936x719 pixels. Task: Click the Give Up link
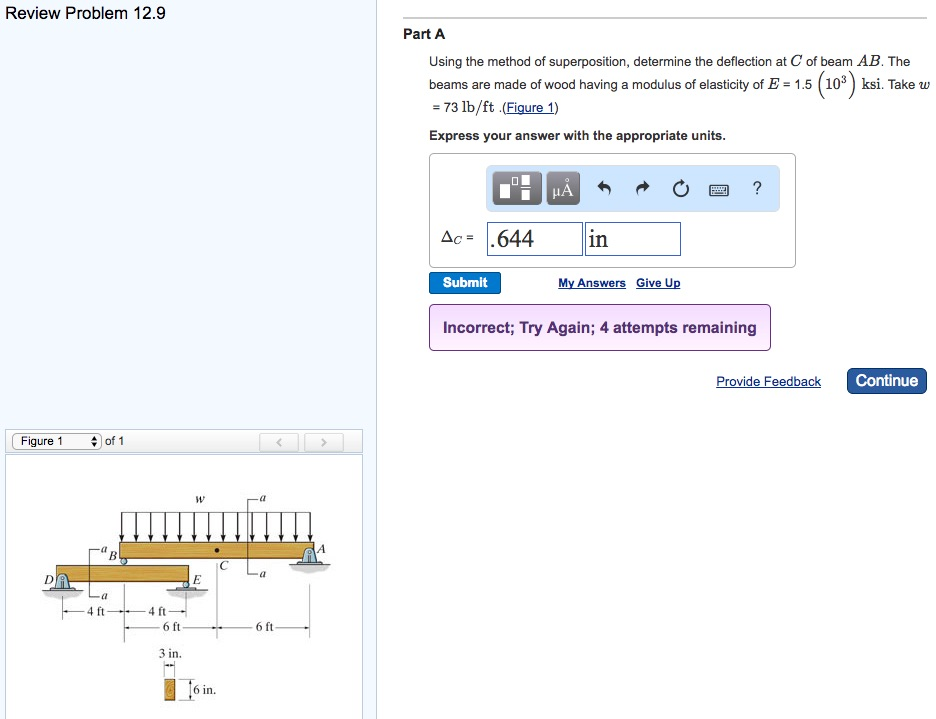(x=658, y=283)
